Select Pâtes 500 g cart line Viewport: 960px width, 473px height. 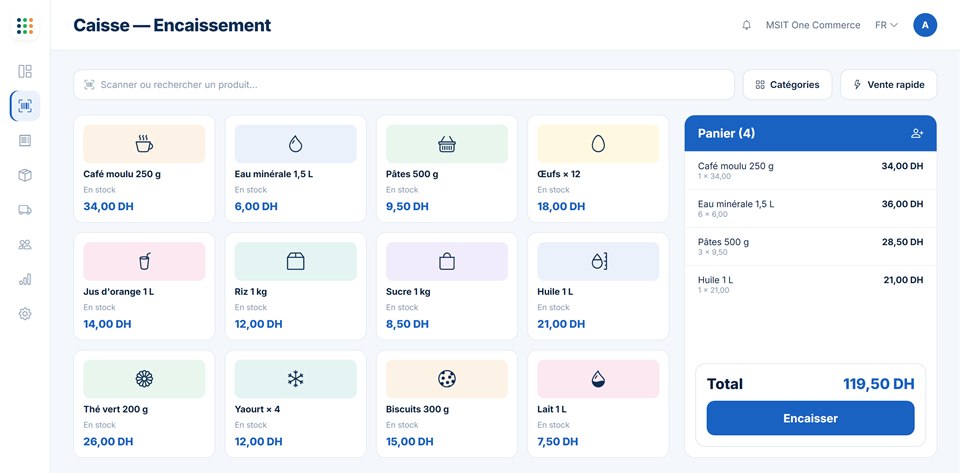pos(811,246)
